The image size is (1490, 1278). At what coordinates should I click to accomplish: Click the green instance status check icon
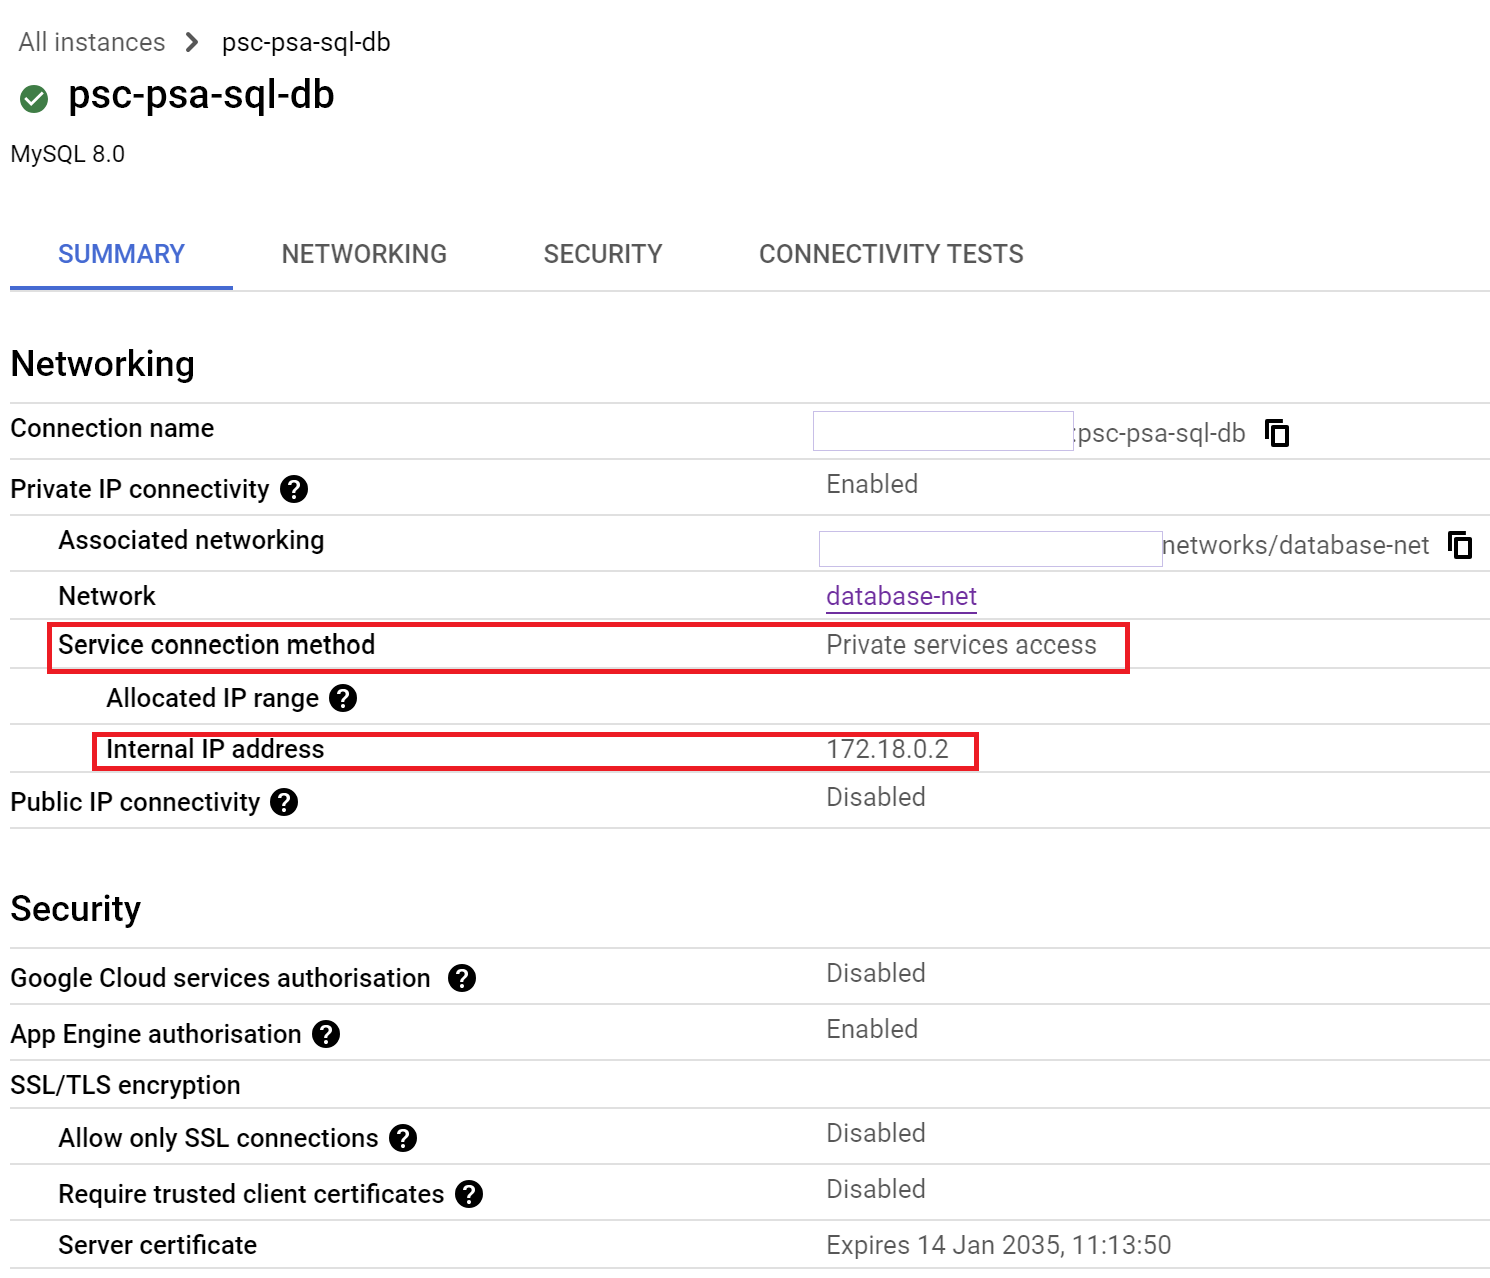[34, 98]
